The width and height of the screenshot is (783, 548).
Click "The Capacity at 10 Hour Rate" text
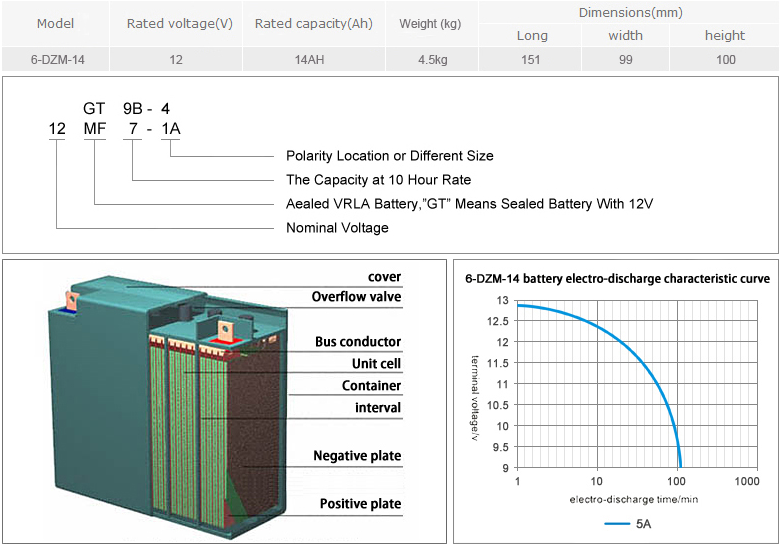378,180
